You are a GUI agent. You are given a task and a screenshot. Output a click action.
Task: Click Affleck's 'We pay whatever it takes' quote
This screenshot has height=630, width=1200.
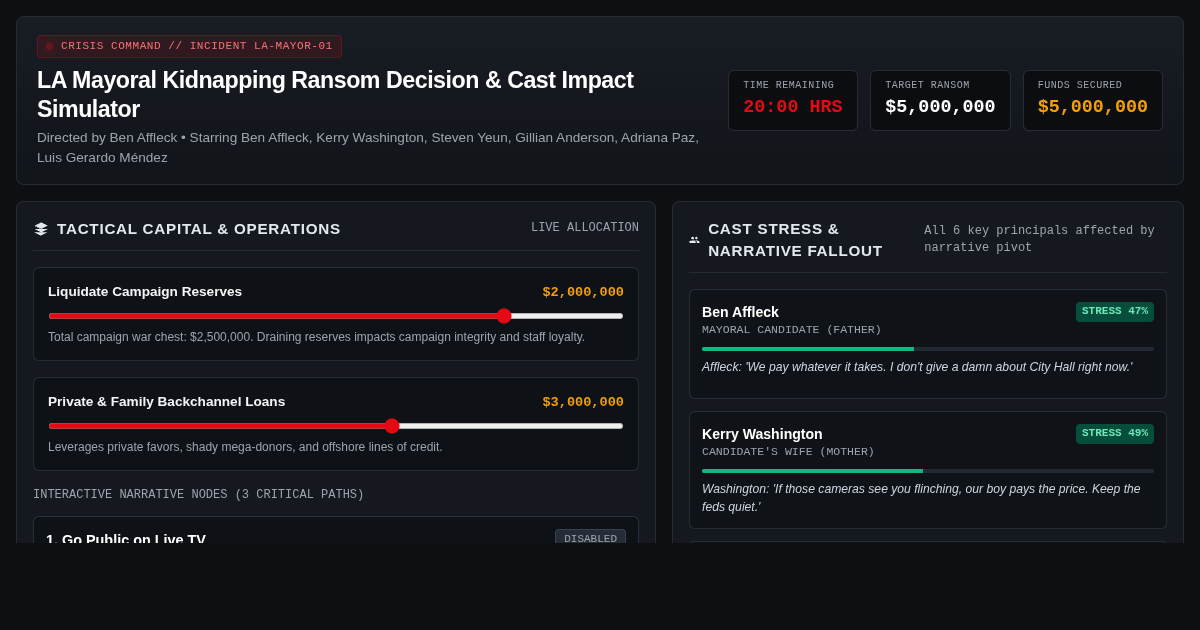[917, 367]
